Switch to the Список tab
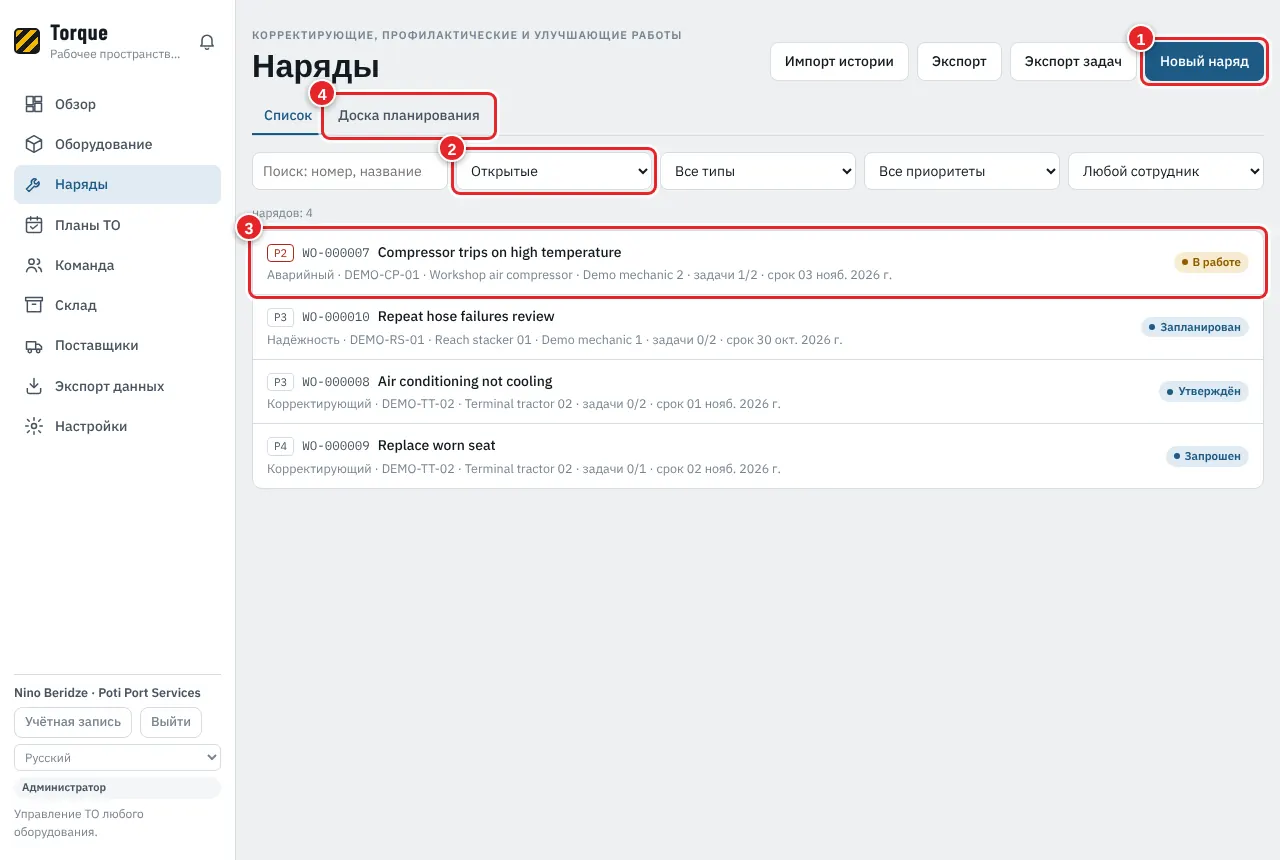The image size is (1280, 860). coord(288,116)
